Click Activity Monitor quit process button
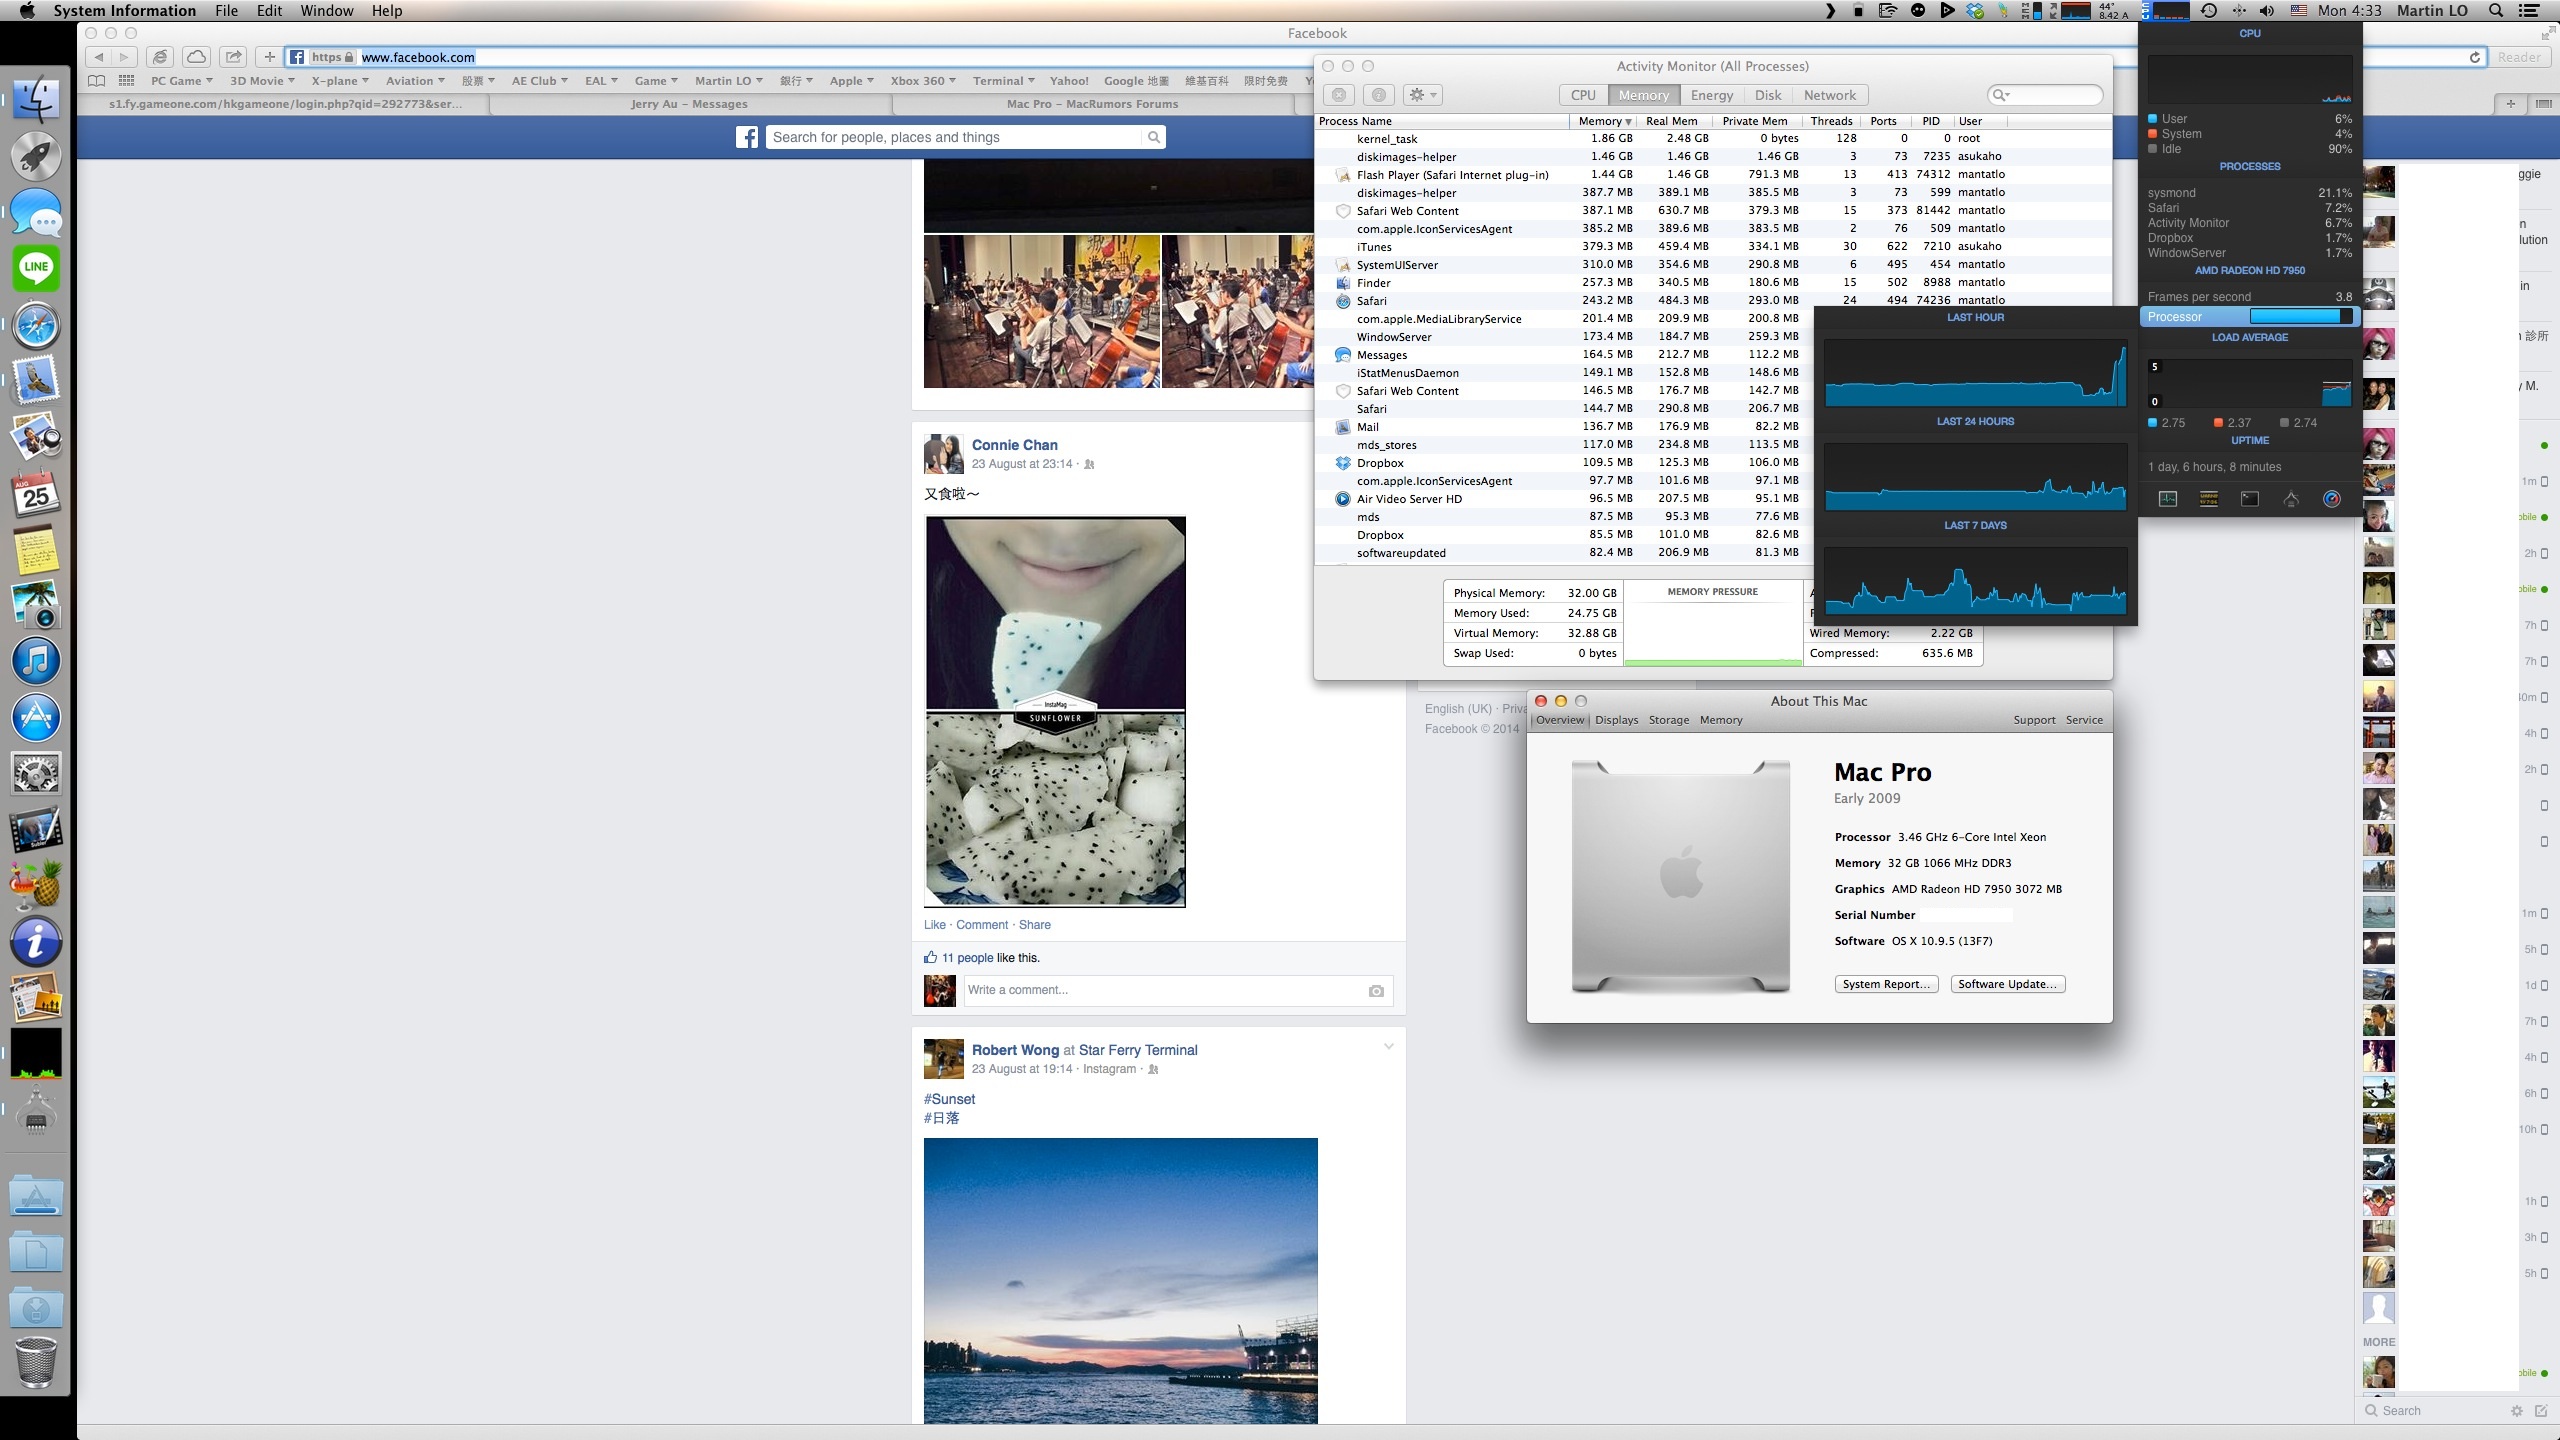The image size is (2560, 1440). 1339,95
